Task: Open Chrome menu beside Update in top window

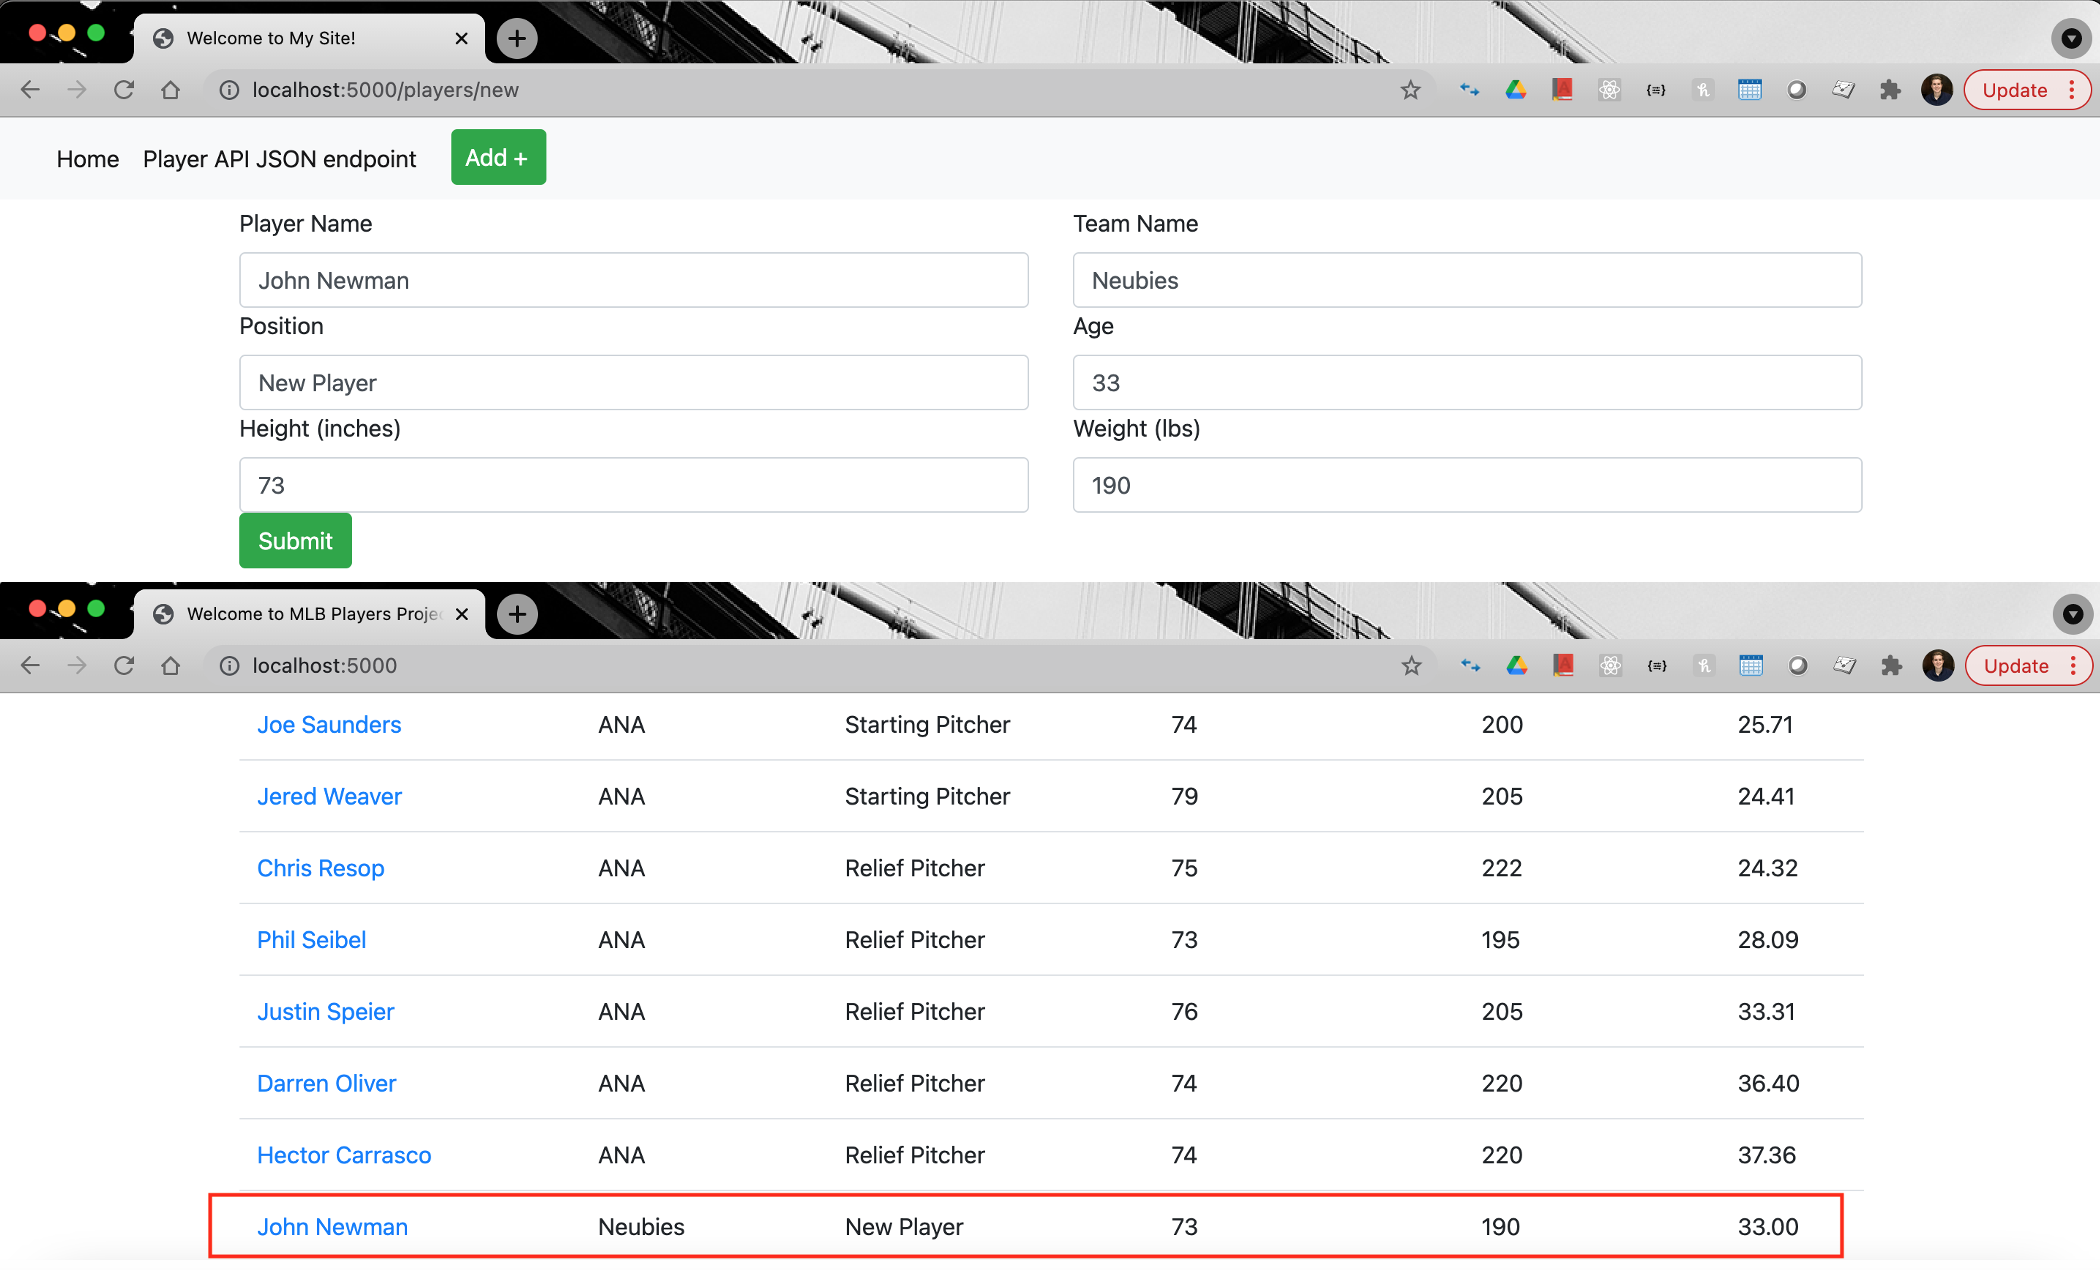Action: (x=2072, y=90)
